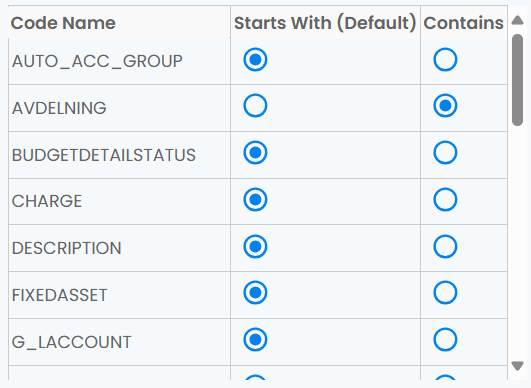Click the scroll down arrow

click(517, 366)
